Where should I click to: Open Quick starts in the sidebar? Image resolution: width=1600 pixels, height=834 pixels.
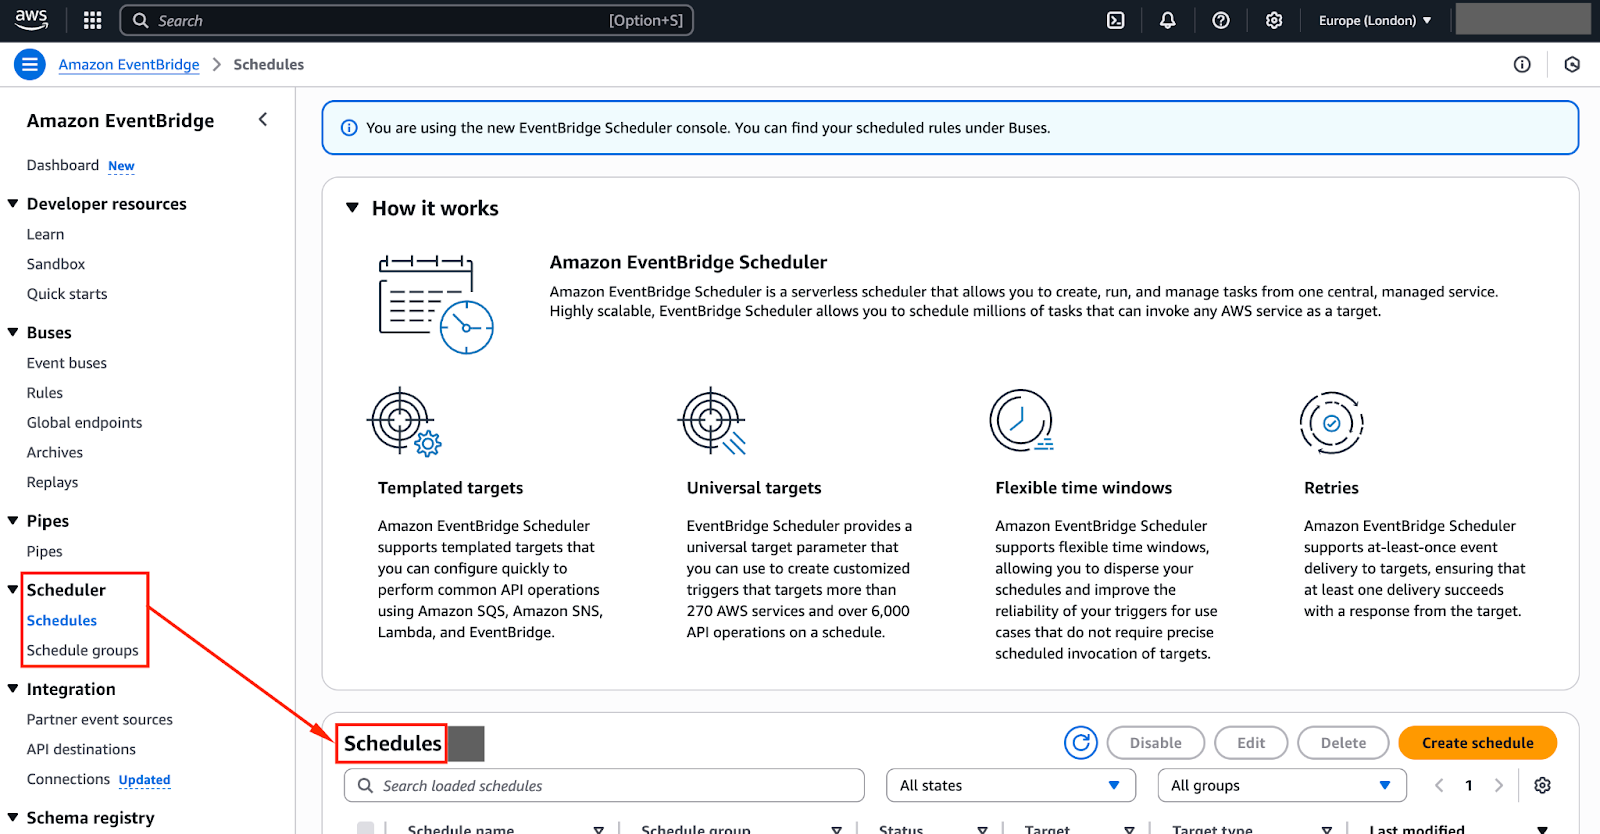tap(67, 294)
